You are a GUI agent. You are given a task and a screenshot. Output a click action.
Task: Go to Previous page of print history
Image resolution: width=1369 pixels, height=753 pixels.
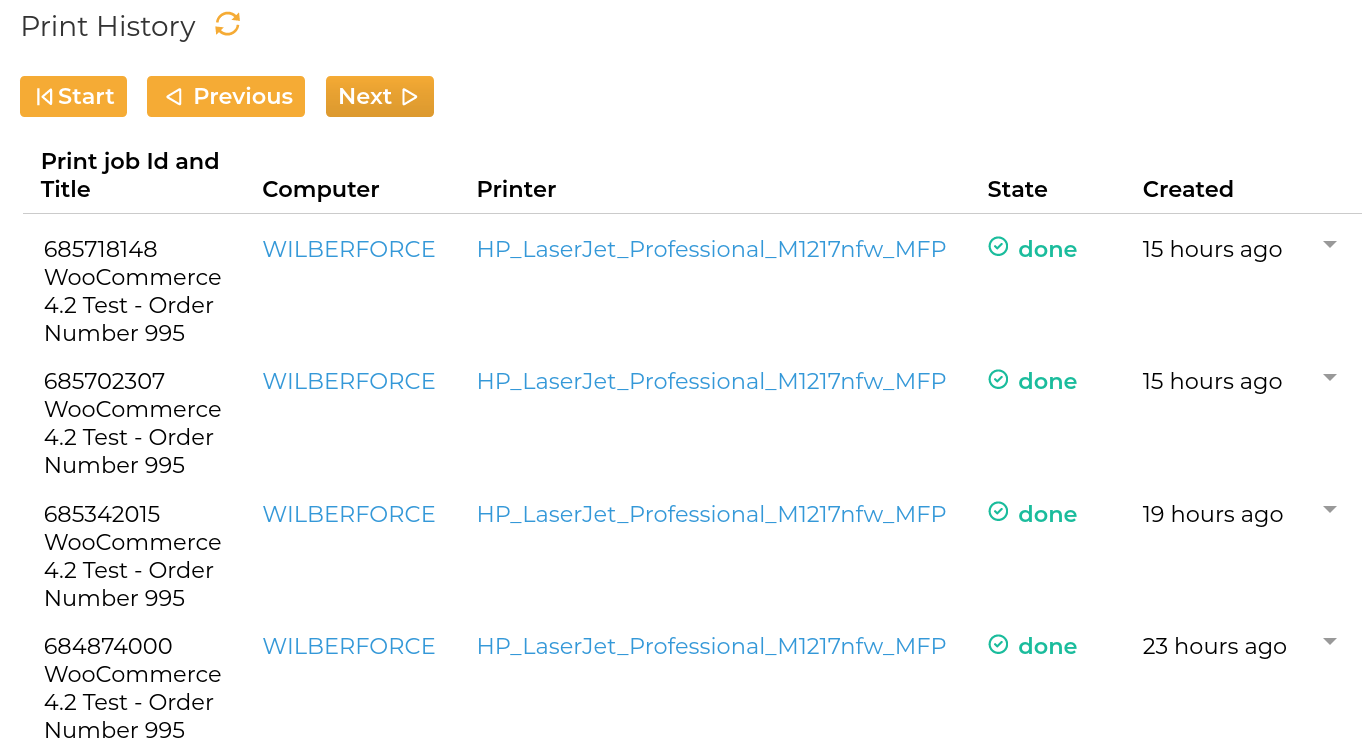(x=226, y=96)
